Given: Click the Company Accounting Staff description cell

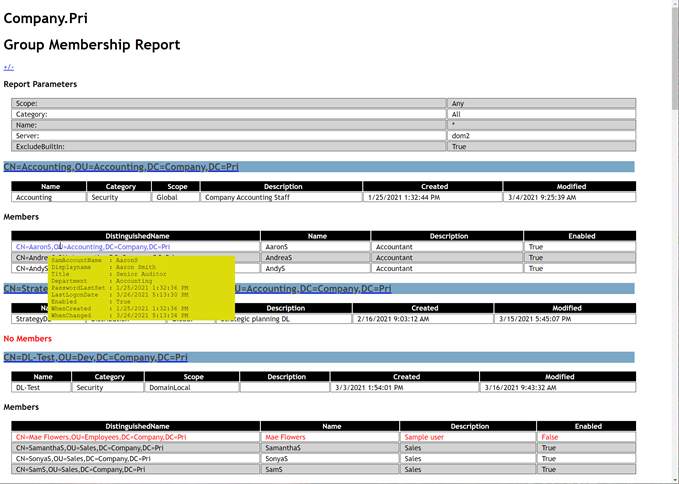Looking at the screenshot, I should pos(281,197).
